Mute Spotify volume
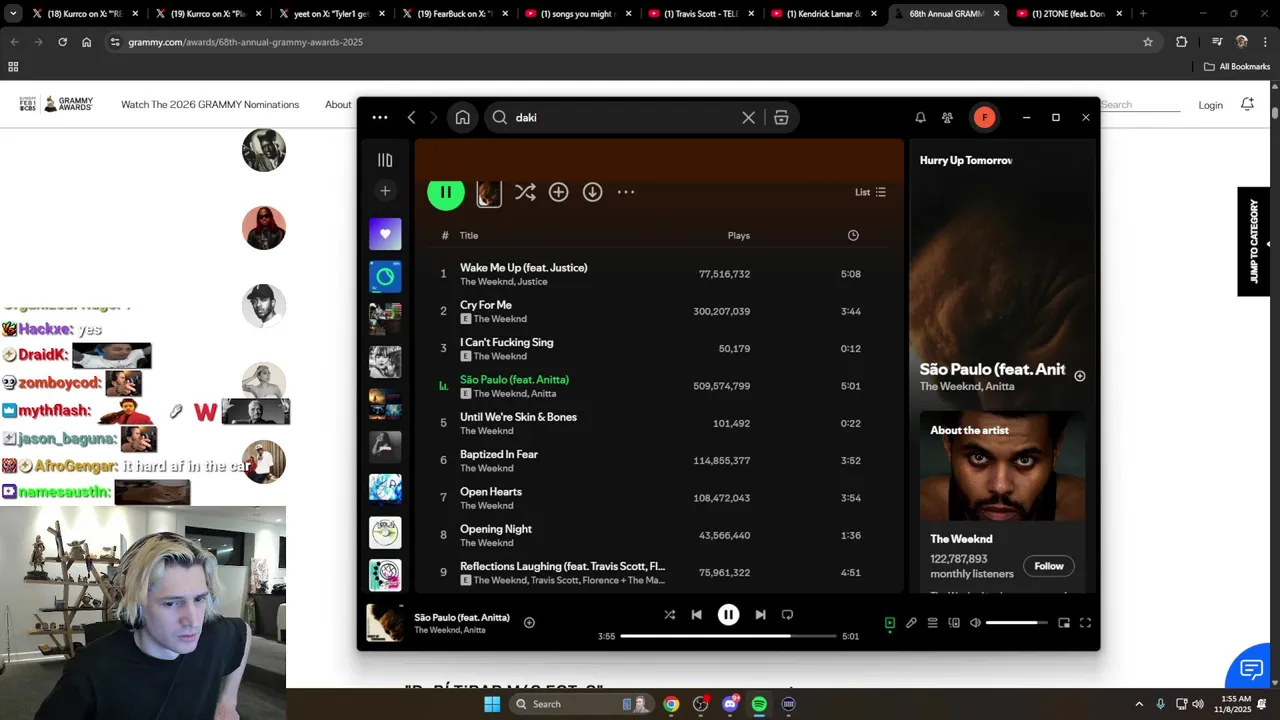1280x720 pixels. tap(975, 623)
